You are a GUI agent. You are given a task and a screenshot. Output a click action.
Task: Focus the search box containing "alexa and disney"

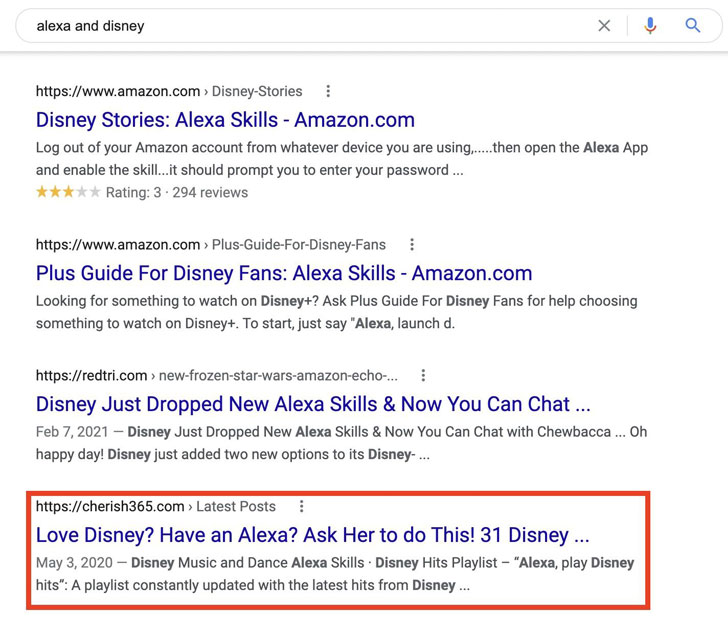(x=300, y=26)
